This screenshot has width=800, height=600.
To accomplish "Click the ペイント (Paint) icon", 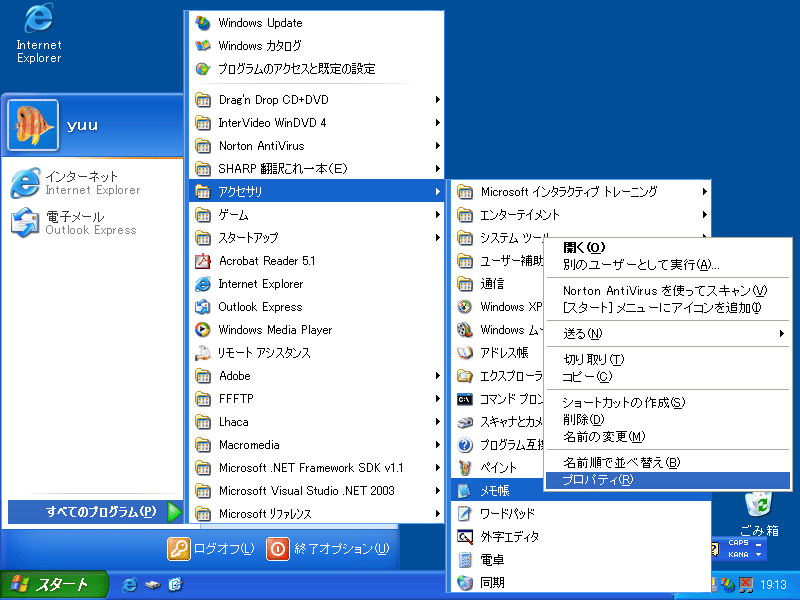I will point(465,467).
